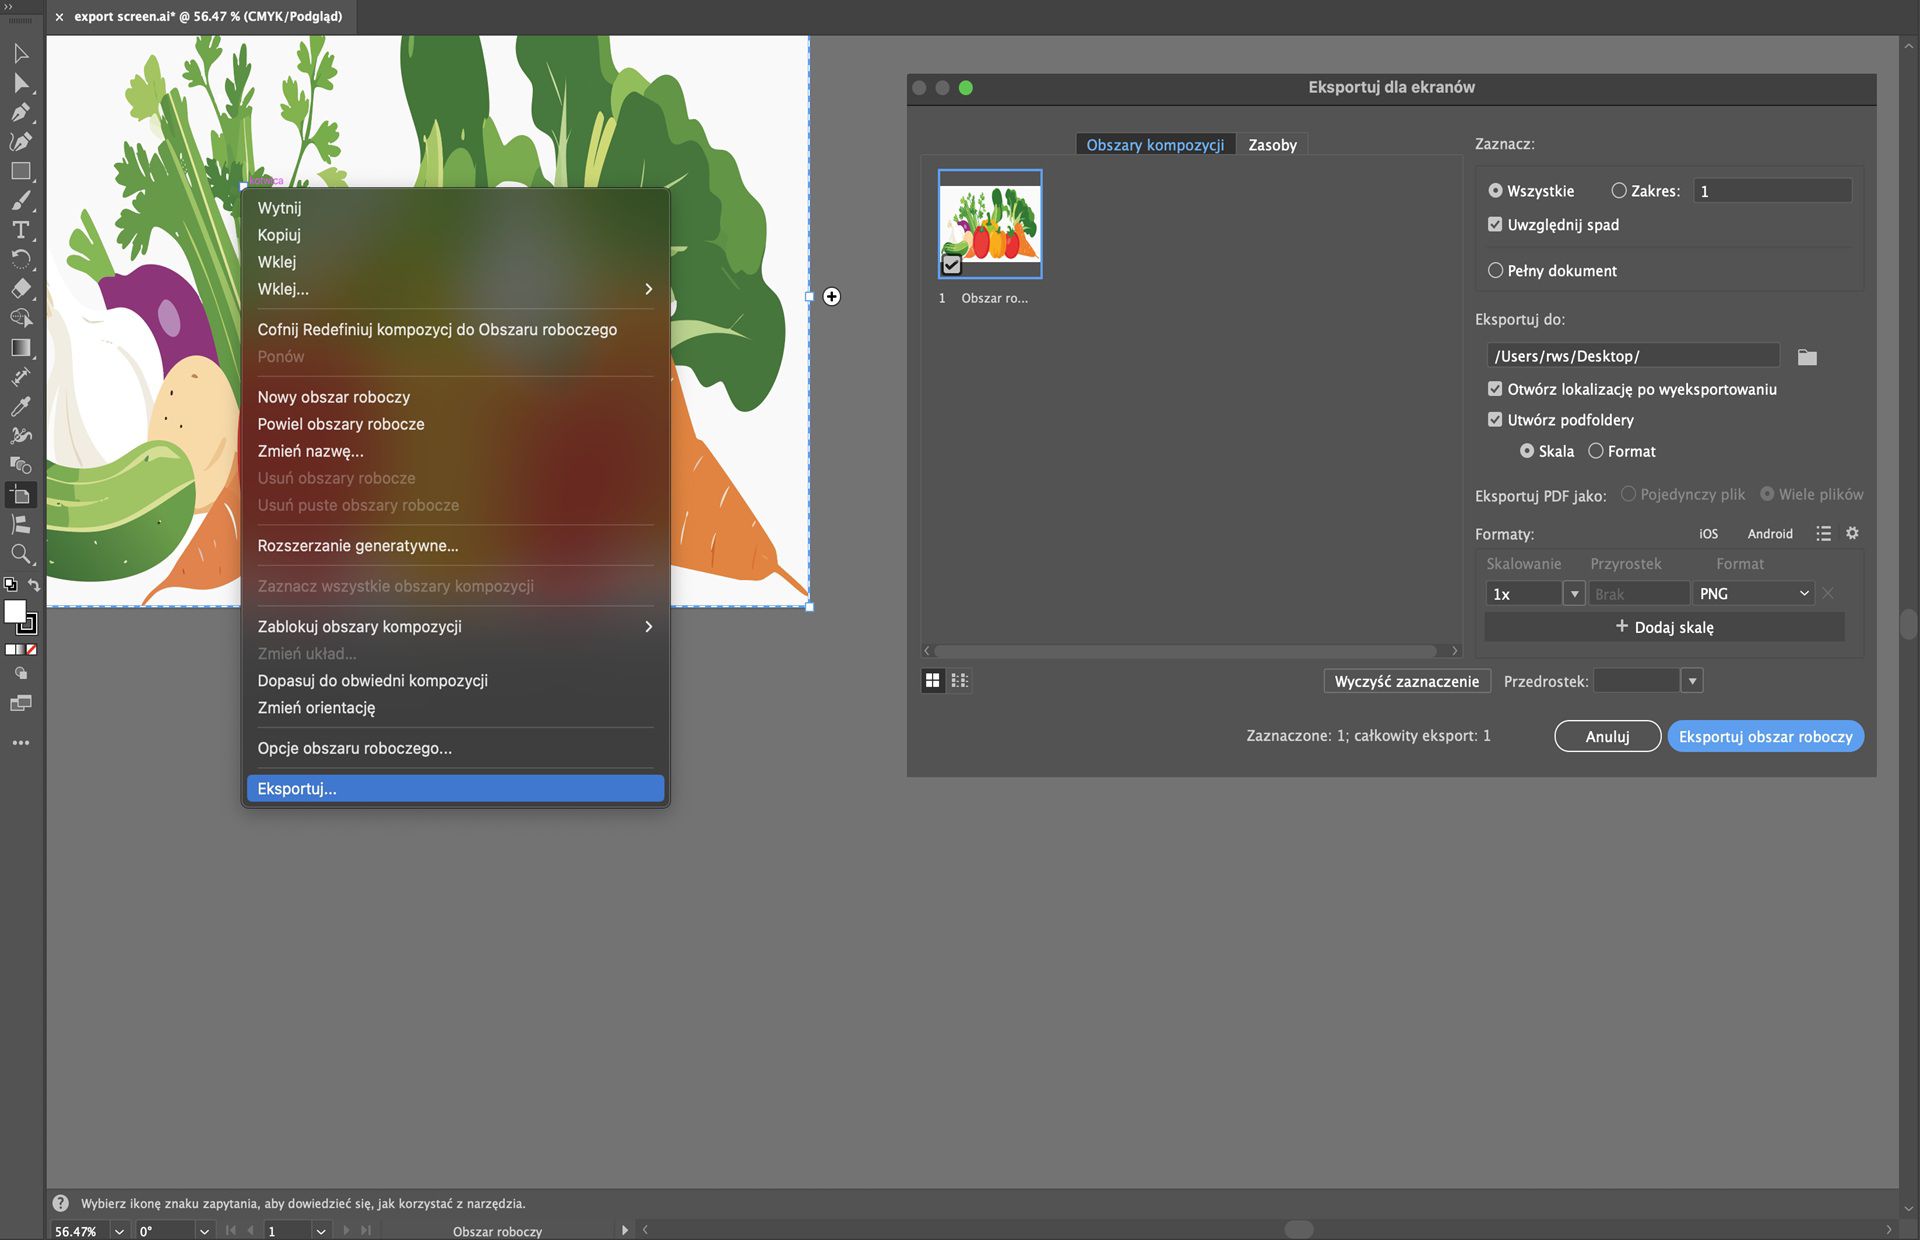Choose the Pen tool
Screen dimensions: 1920x1240
(21, 112)
